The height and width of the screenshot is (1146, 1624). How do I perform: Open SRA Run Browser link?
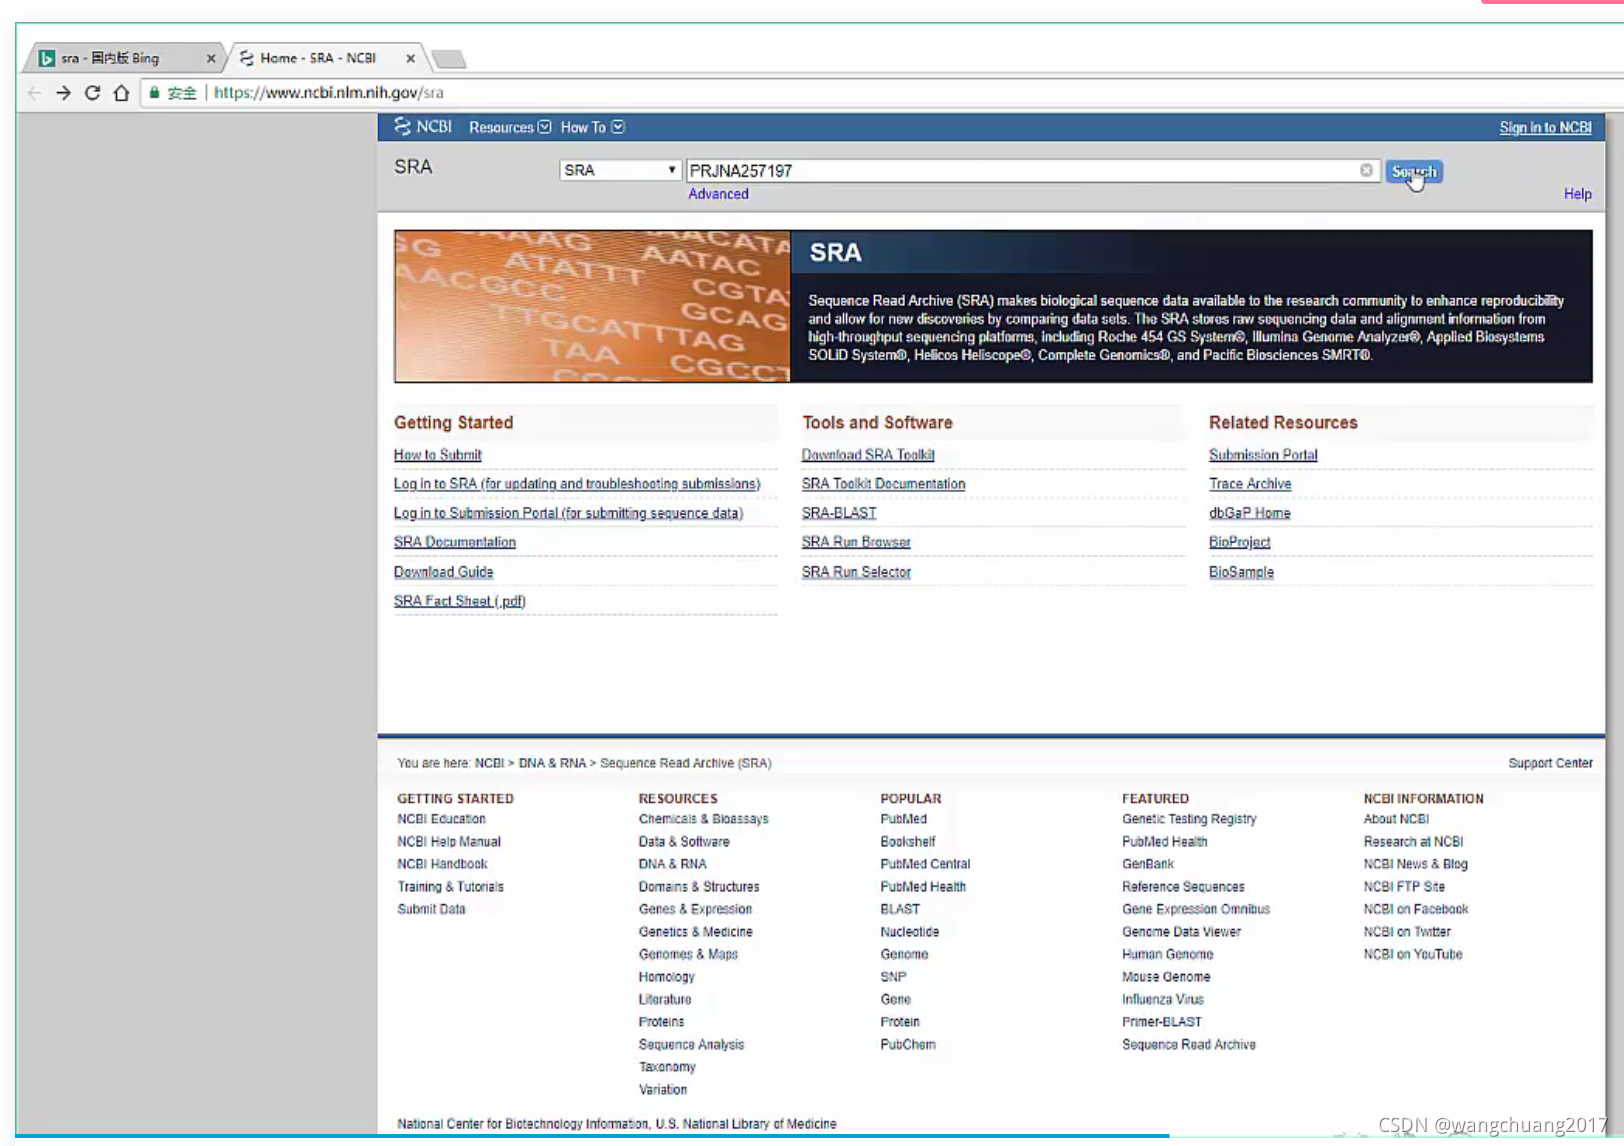(856, 542)
